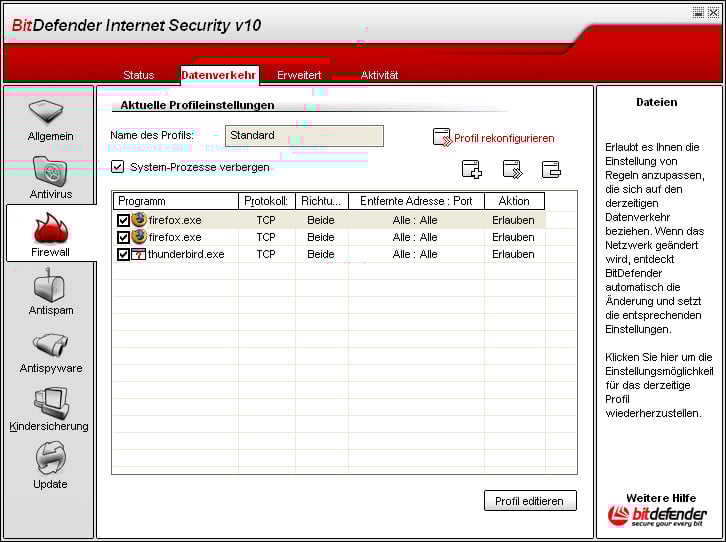This screenshot has height=542, width=726.
Task: Click the Profil rekonfigurieren link
Action: coord(504,138)
